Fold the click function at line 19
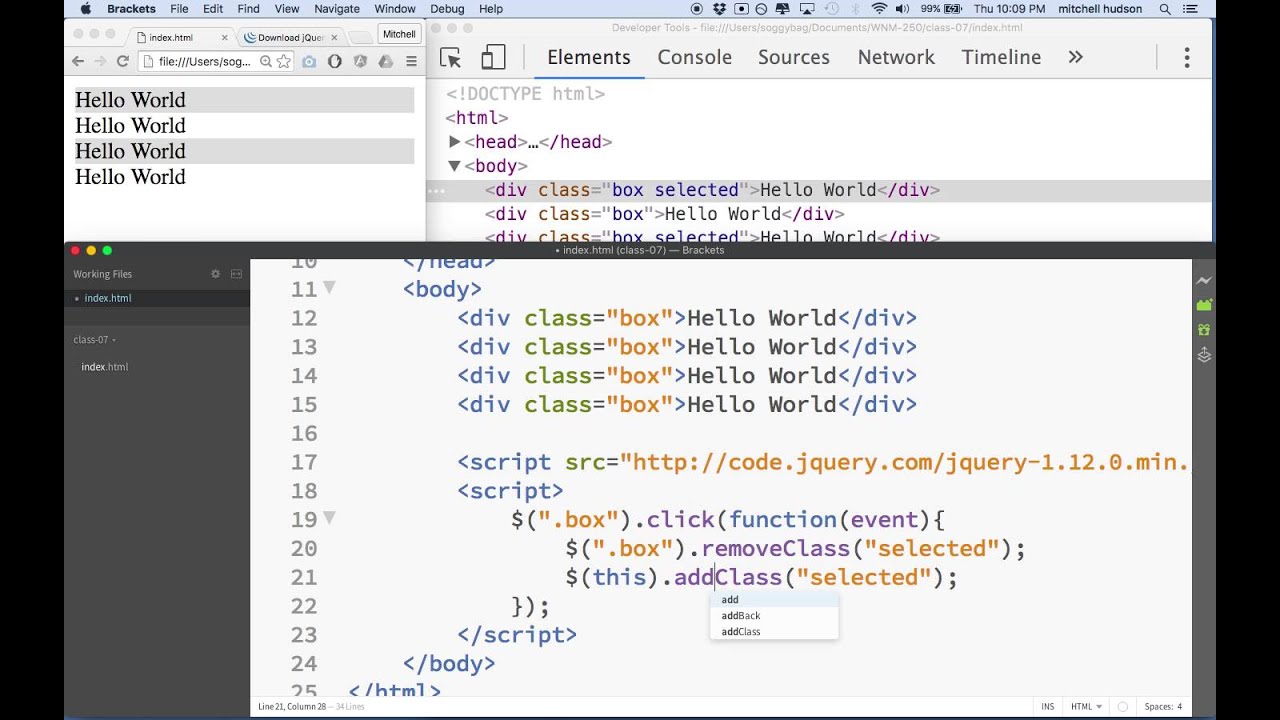Viewport: 1280px width, 720px height. 329,518
